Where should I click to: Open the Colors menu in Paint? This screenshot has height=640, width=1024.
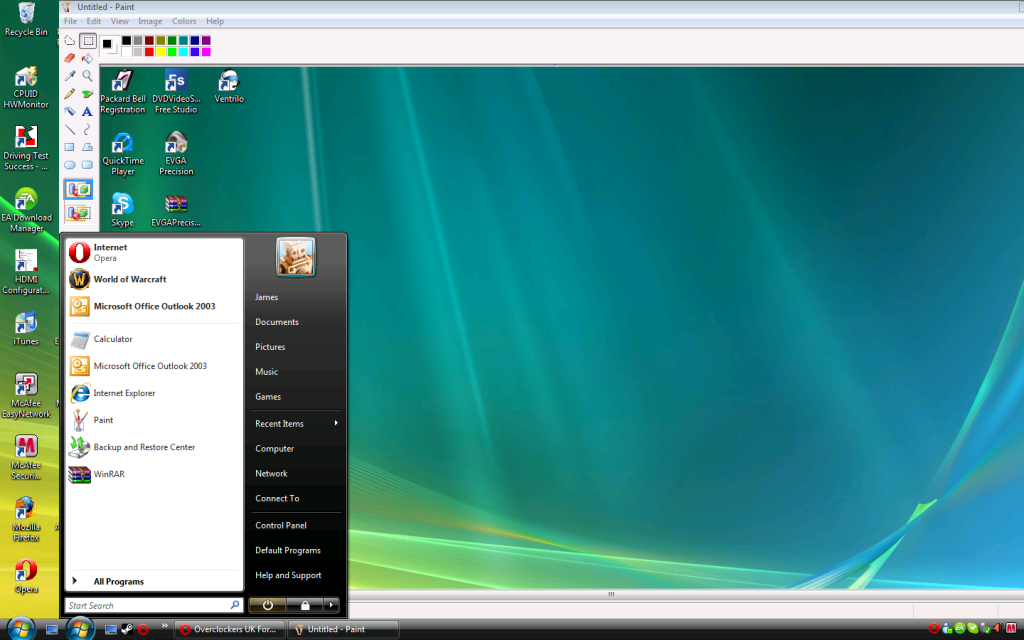[x=184, y=21]
